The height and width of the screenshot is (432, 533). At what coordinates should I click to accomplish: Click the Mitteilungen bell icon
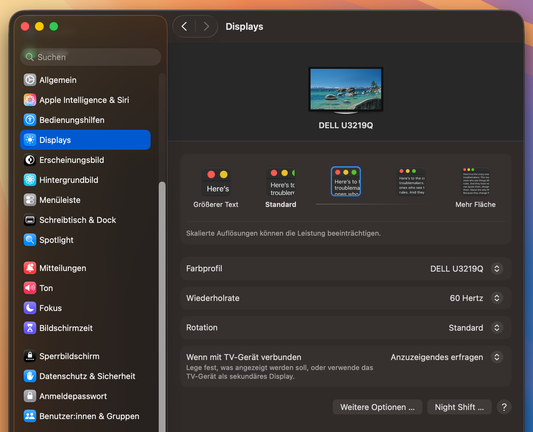click(x=30, y=268)
